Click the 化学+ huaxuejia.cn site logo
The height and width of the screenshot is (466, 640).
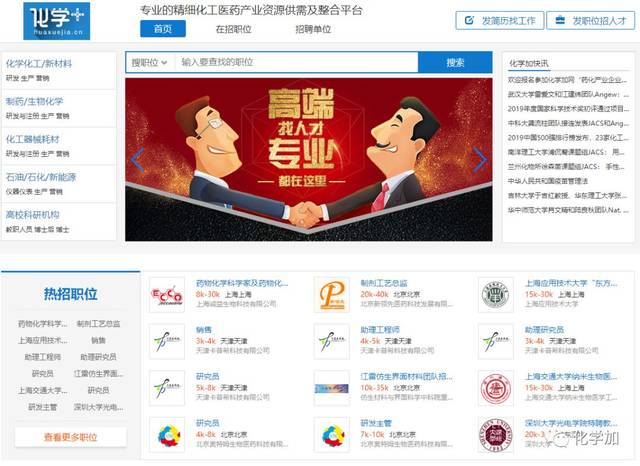[x=56, y=21]
